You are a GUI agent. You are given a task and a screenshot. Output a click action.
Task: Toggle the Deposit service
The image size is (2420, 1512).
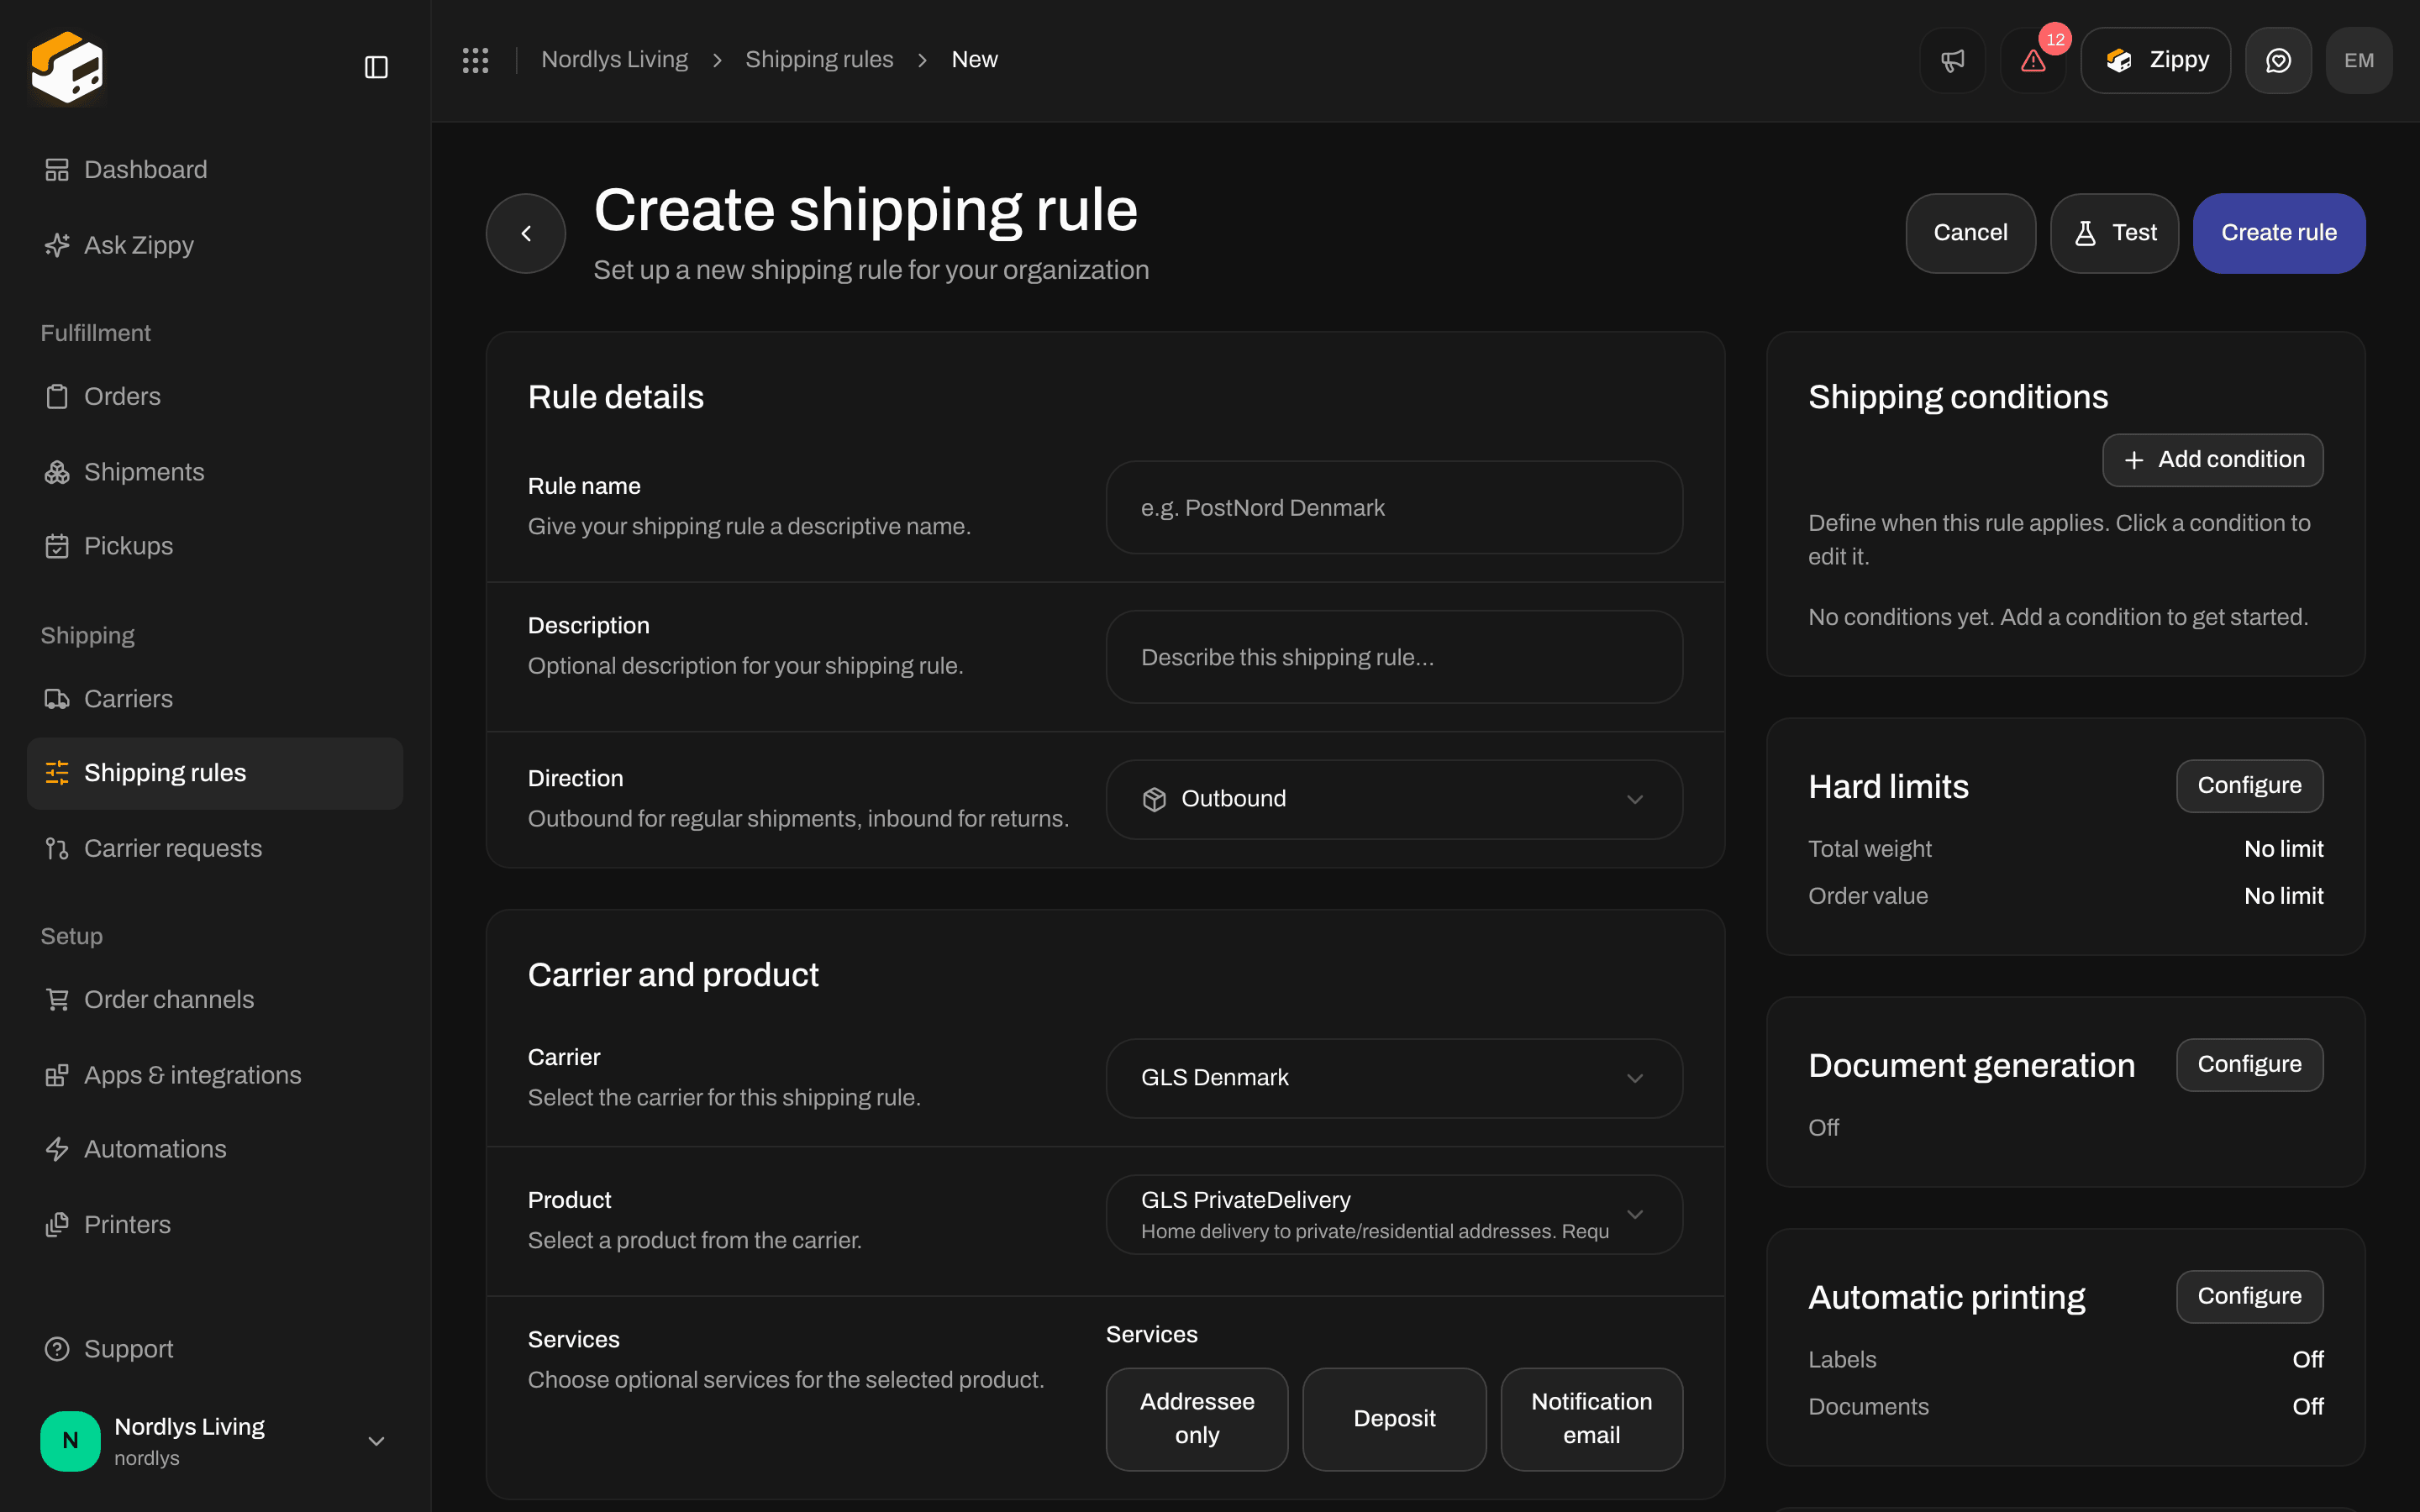point(1394,1419)
